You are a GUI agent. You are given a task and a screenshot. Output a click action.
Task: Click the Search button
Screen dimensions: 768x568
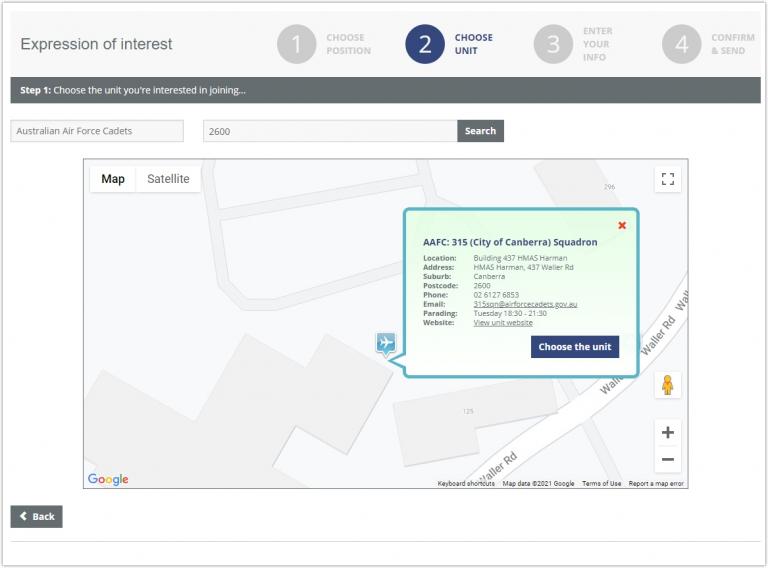point(480,131)
